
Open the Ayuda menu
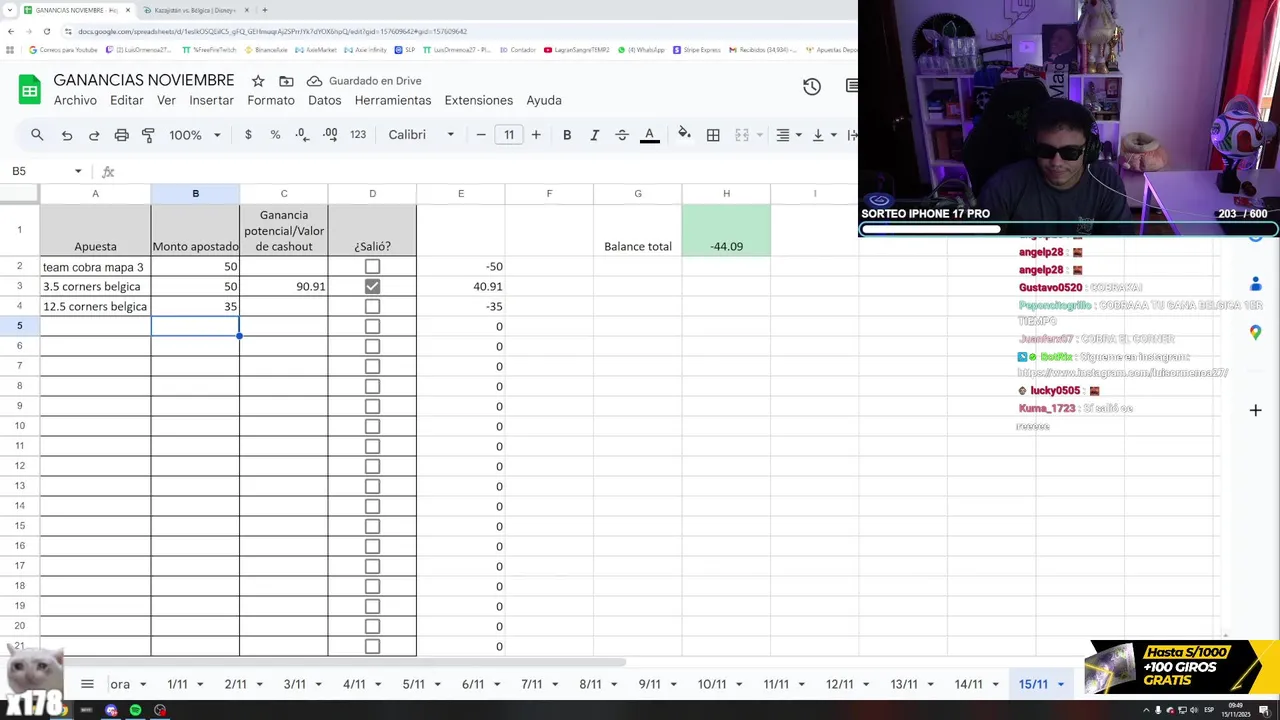544,100
